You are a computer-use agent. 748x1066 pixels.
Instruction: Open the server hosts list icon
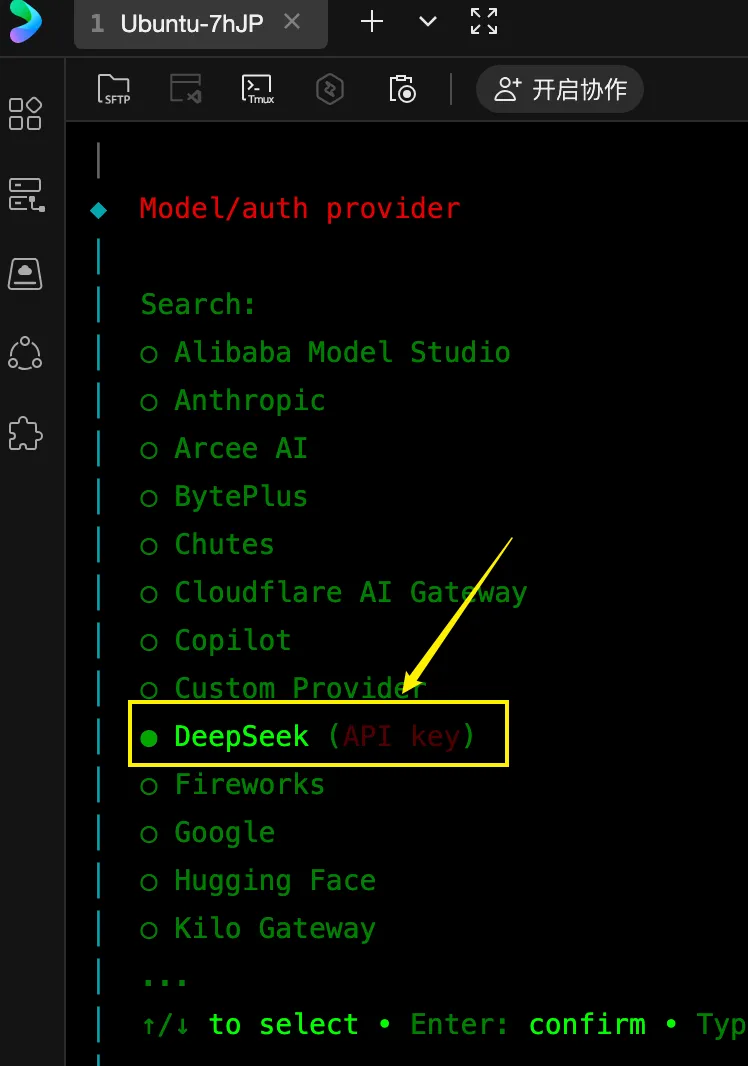coord(26,194)
